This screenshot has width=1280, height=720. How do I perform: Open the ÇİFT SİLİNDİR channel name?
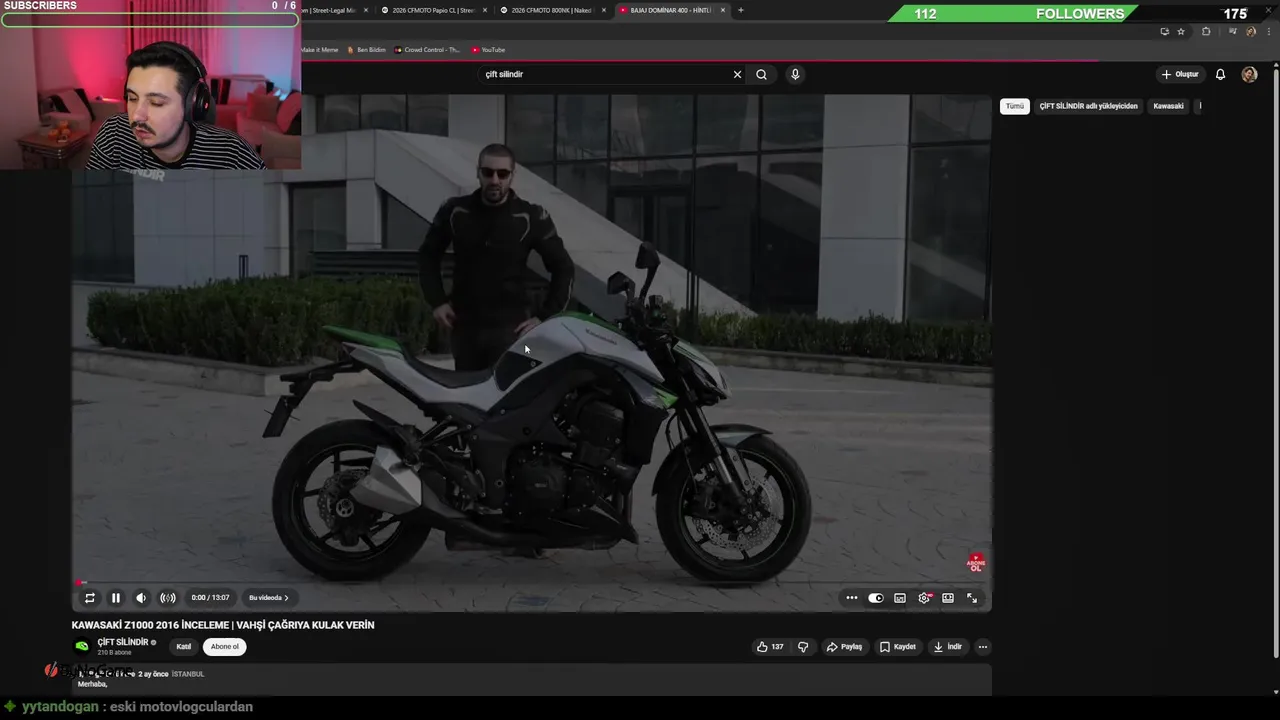tap(123, 642)
